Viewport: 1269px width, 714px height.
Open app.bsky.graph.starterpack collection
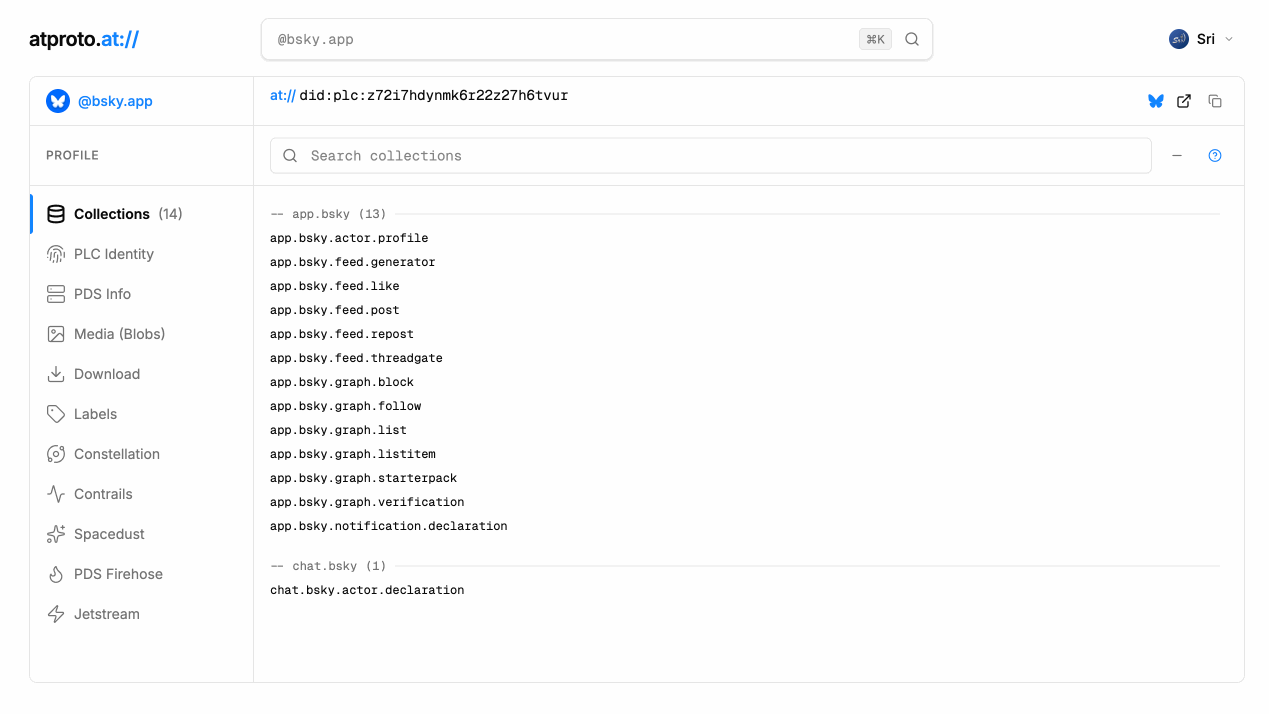click(363, 478)
